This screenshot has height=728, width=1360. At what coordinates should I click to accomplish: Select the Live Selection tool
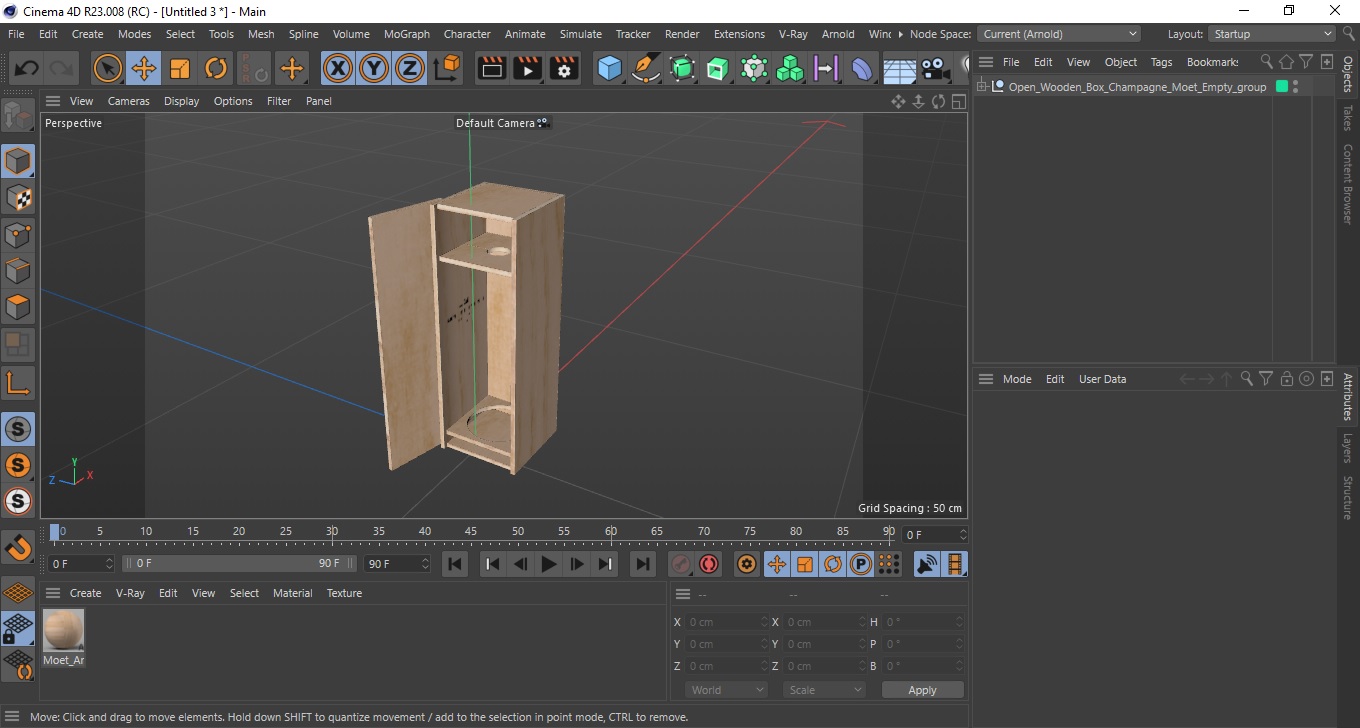108,69
